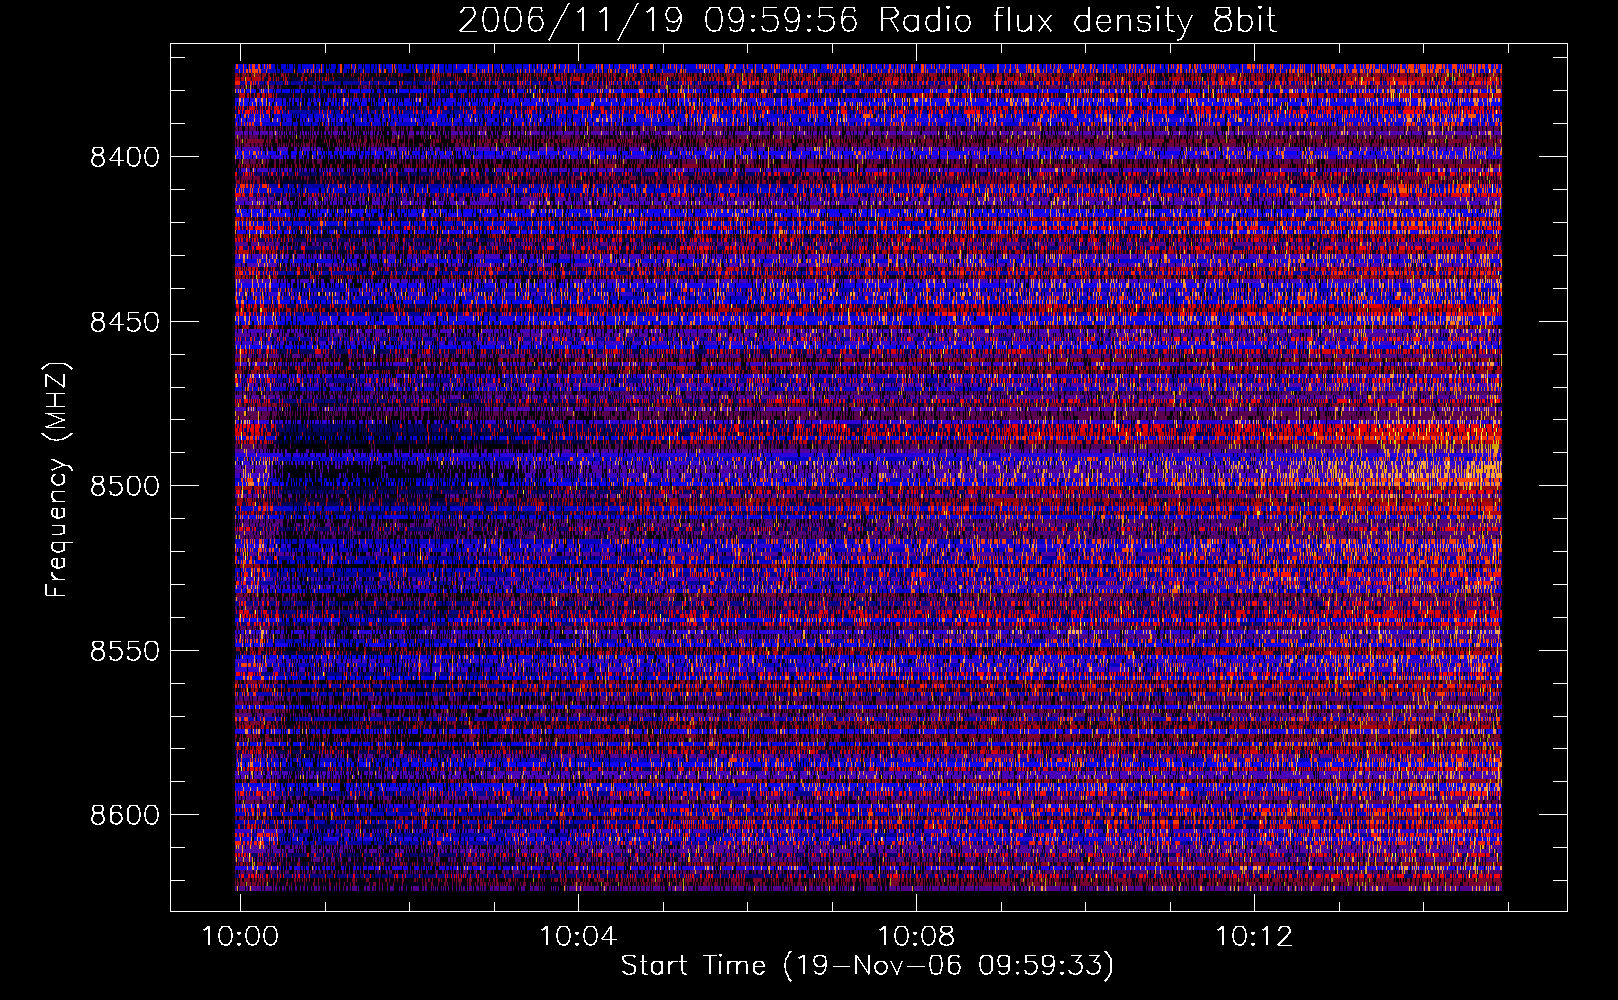
Task: Click the 10:00 time axis label
Action: point(240,937)
